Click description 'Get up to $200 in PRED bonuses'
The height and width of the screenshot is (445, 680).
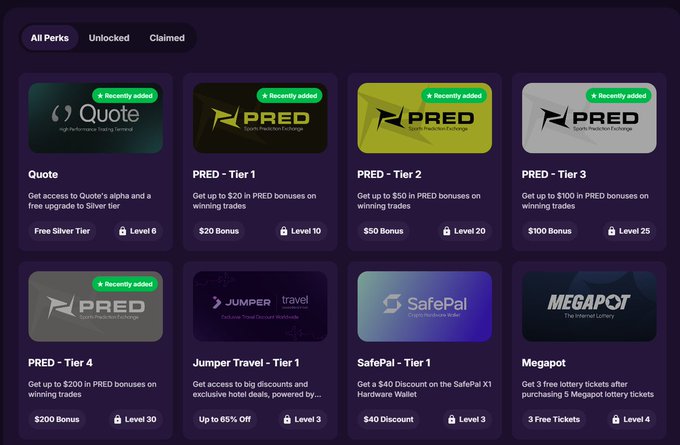click(x=92, y=389)
